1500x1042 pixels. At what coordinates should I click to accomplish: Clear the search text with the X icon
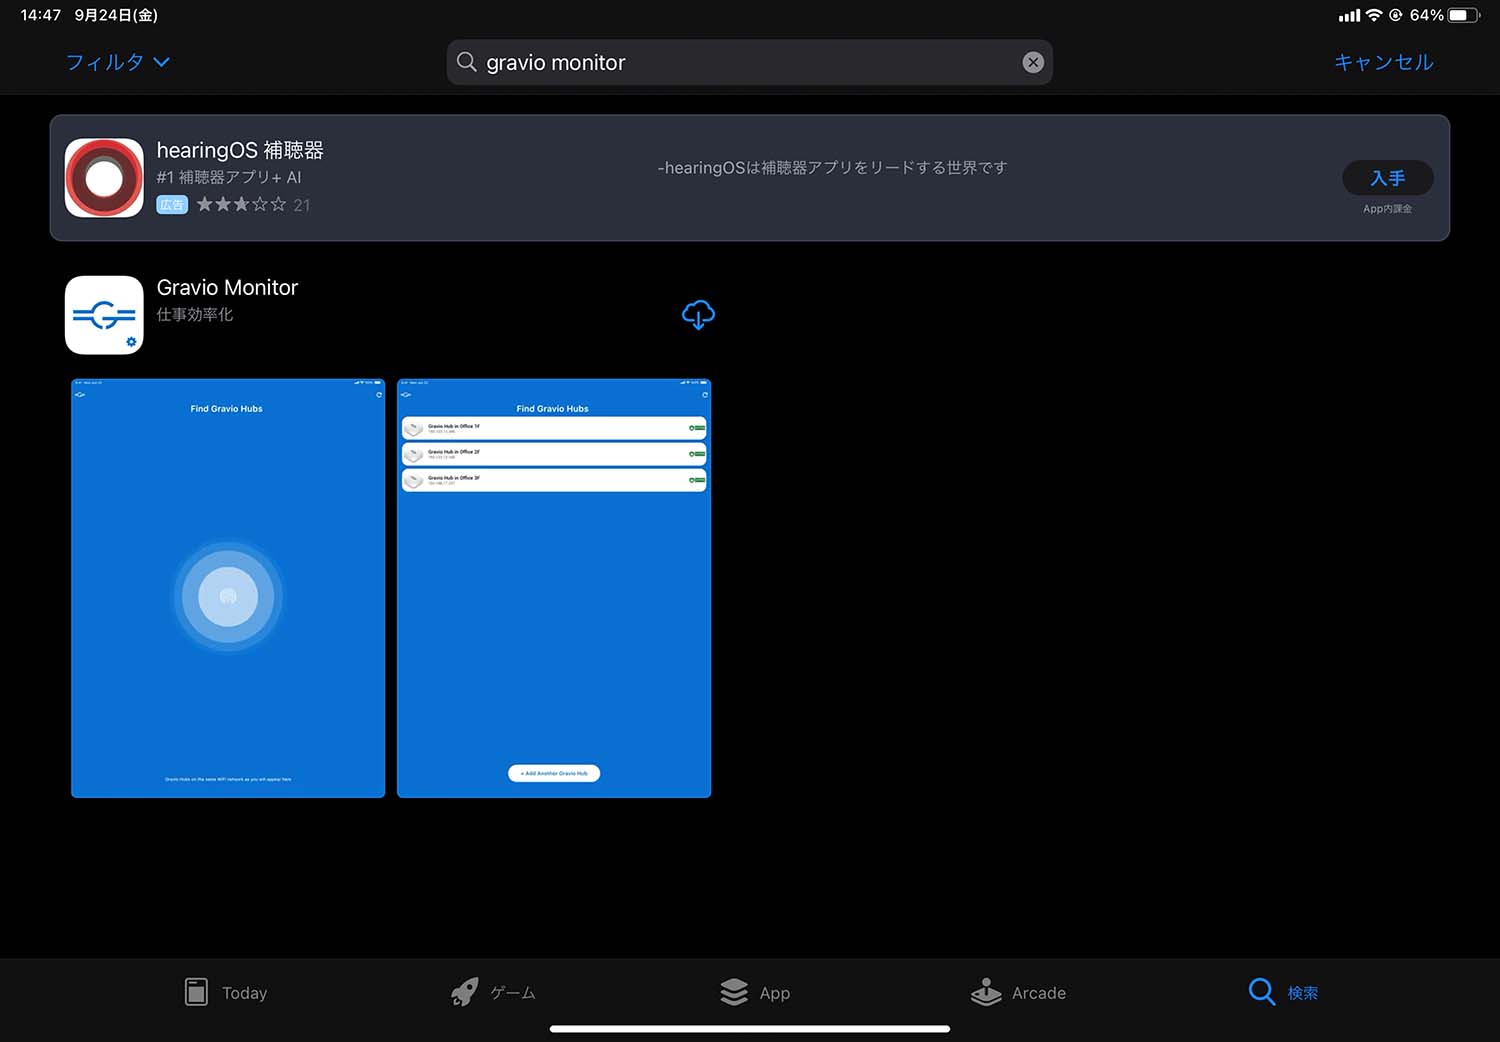tap(1033, 62)
